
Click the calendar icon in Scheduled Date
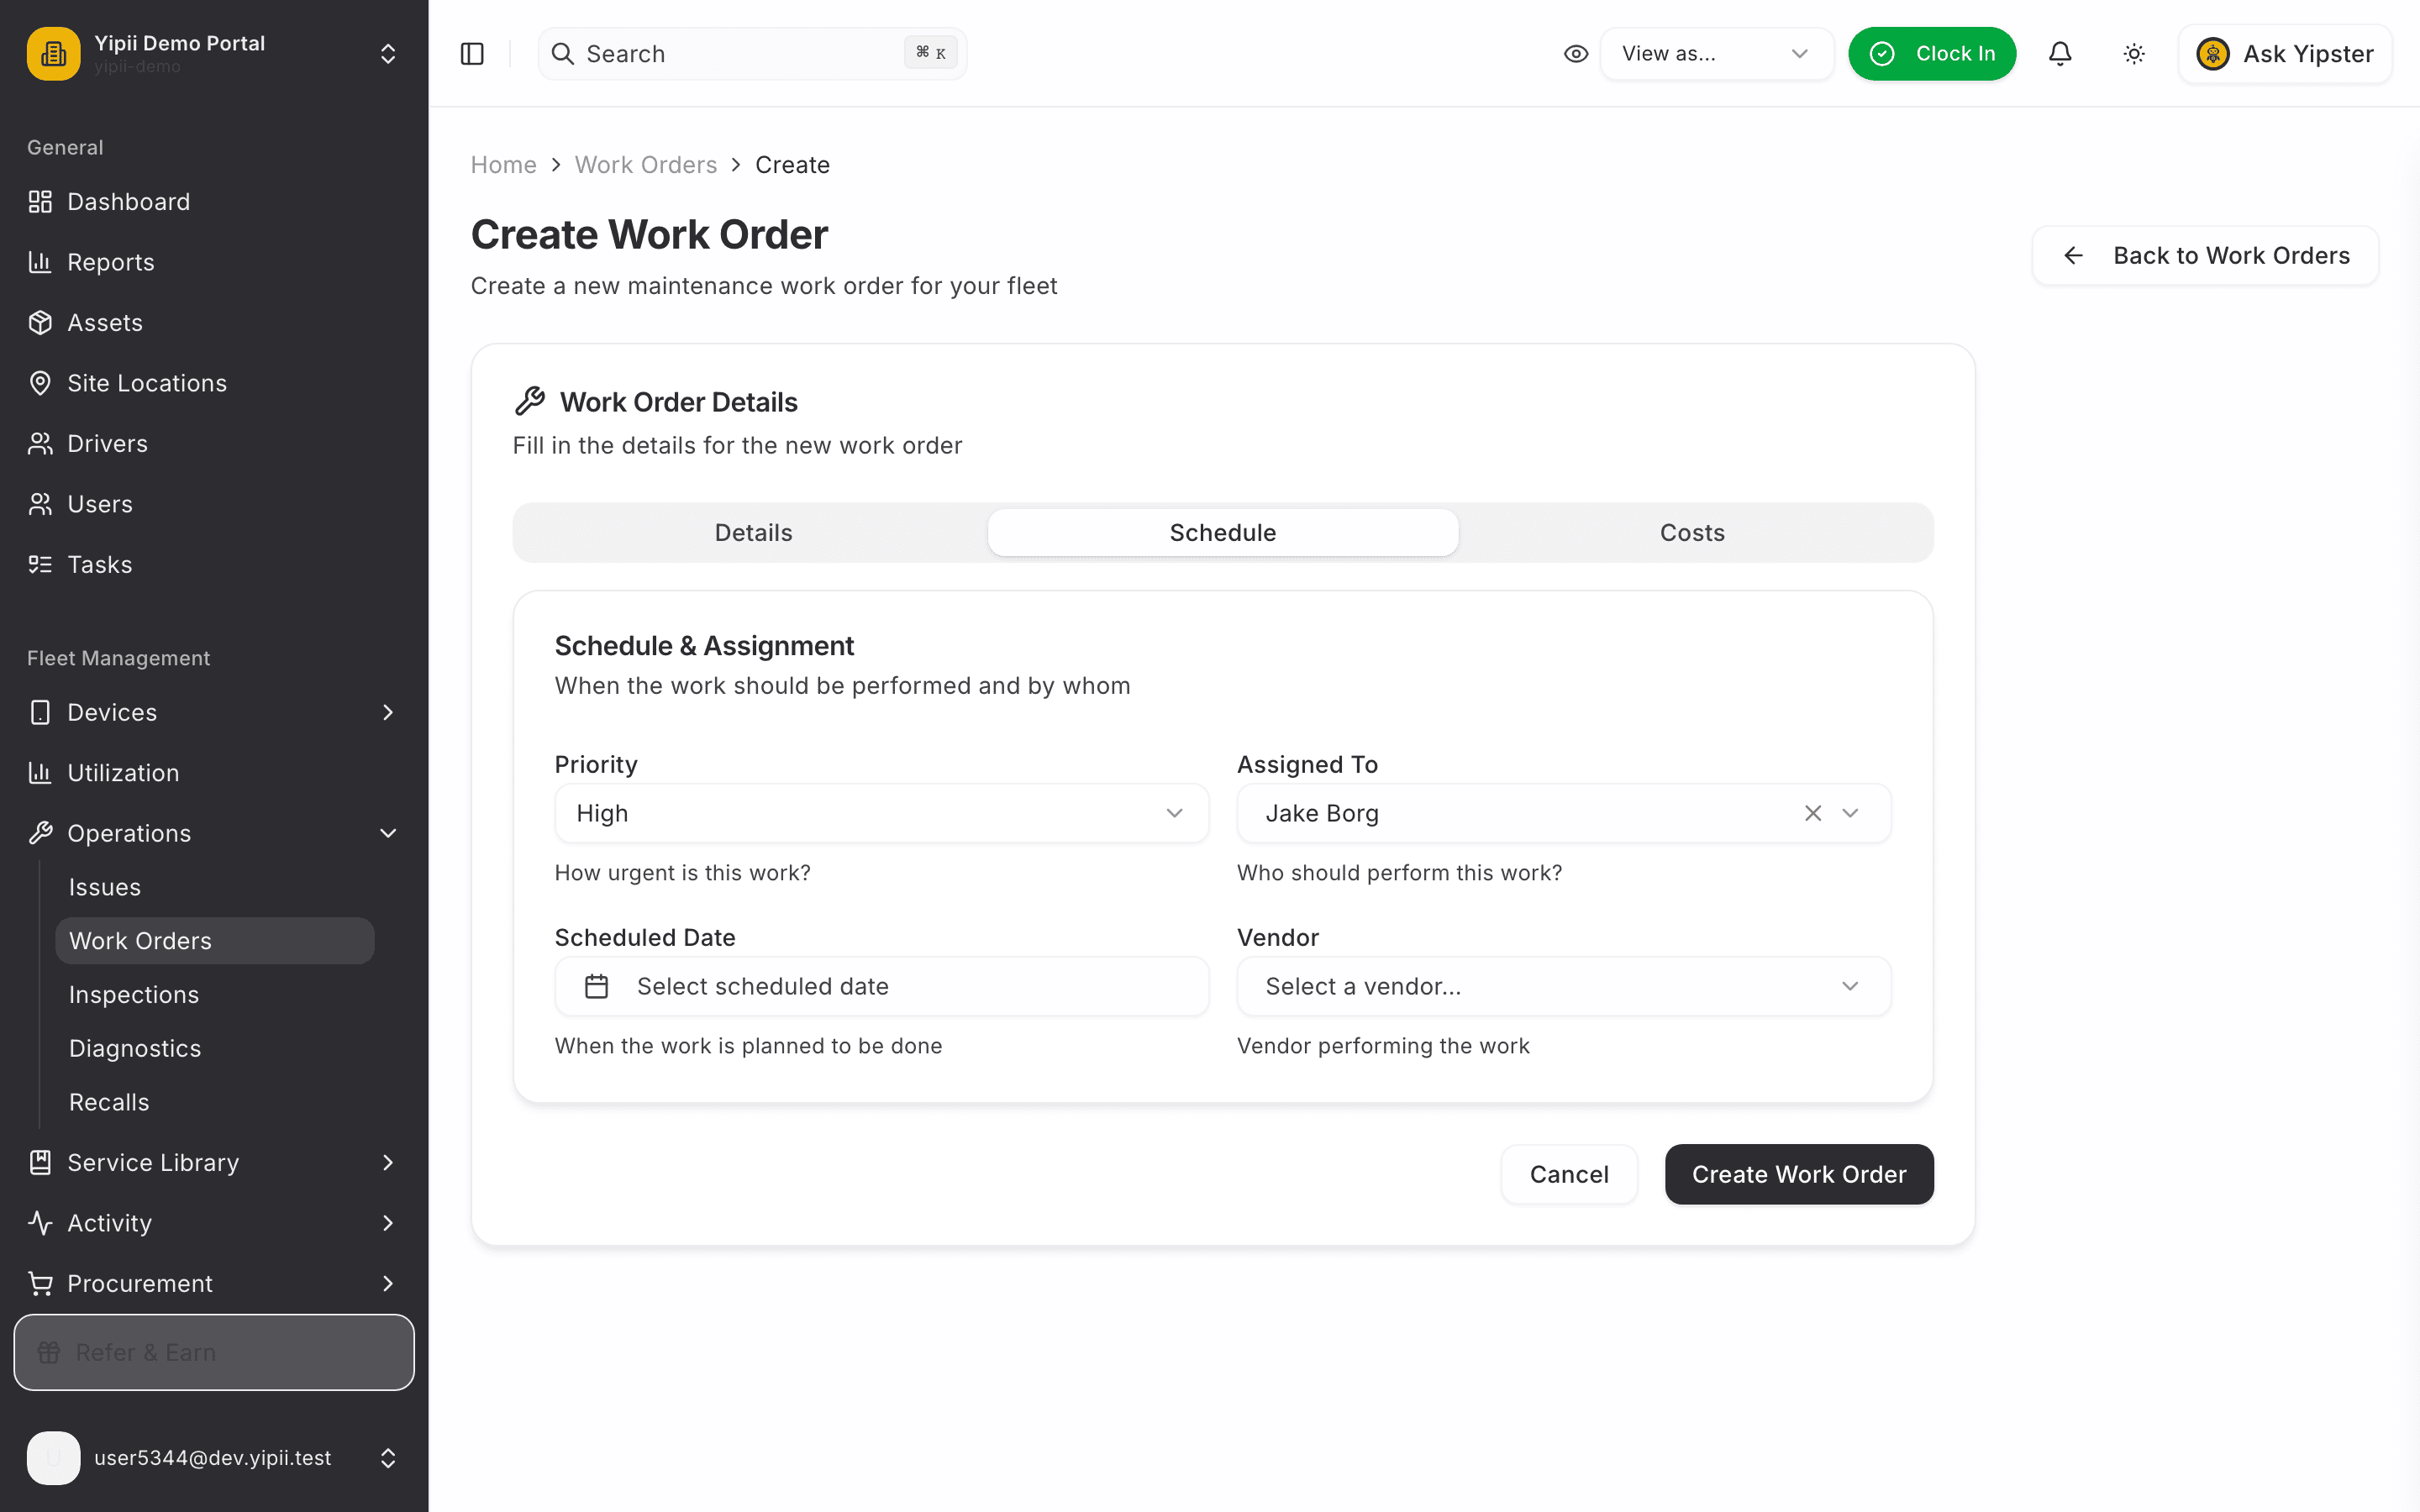click(x=597, y=986)
